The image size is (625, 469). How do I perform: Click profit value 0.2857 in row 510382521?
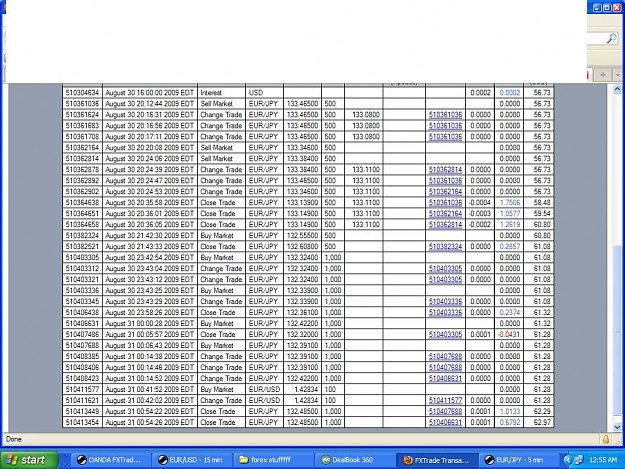510,247
